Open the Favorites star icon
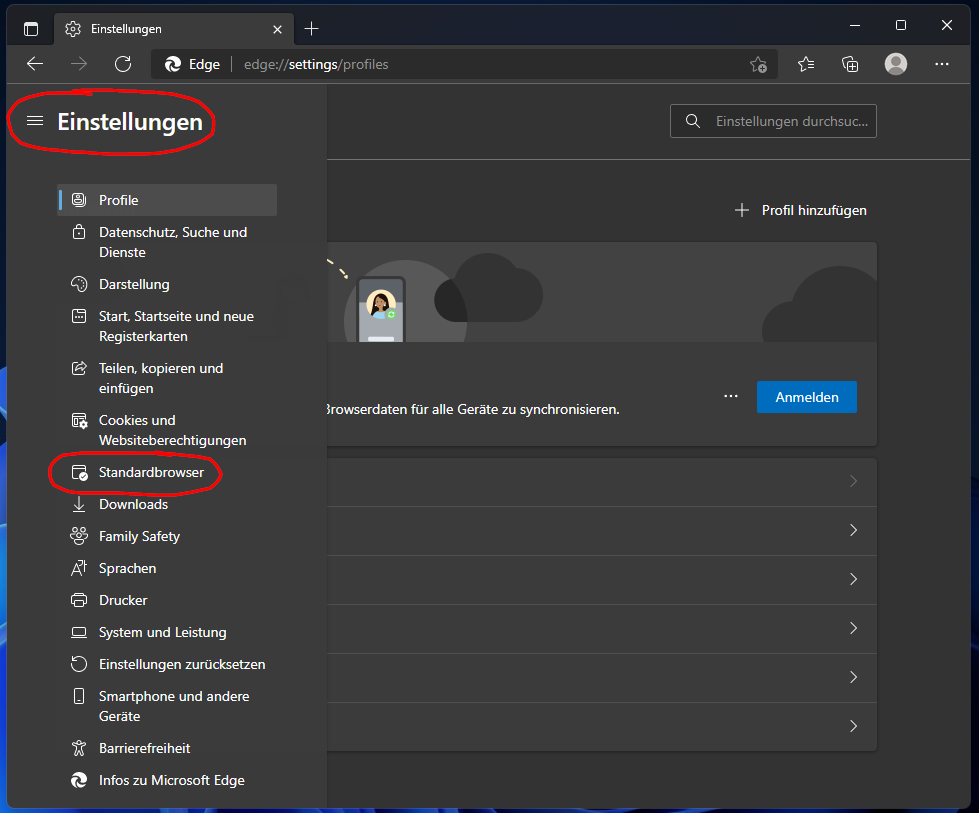 click(806, 64)
